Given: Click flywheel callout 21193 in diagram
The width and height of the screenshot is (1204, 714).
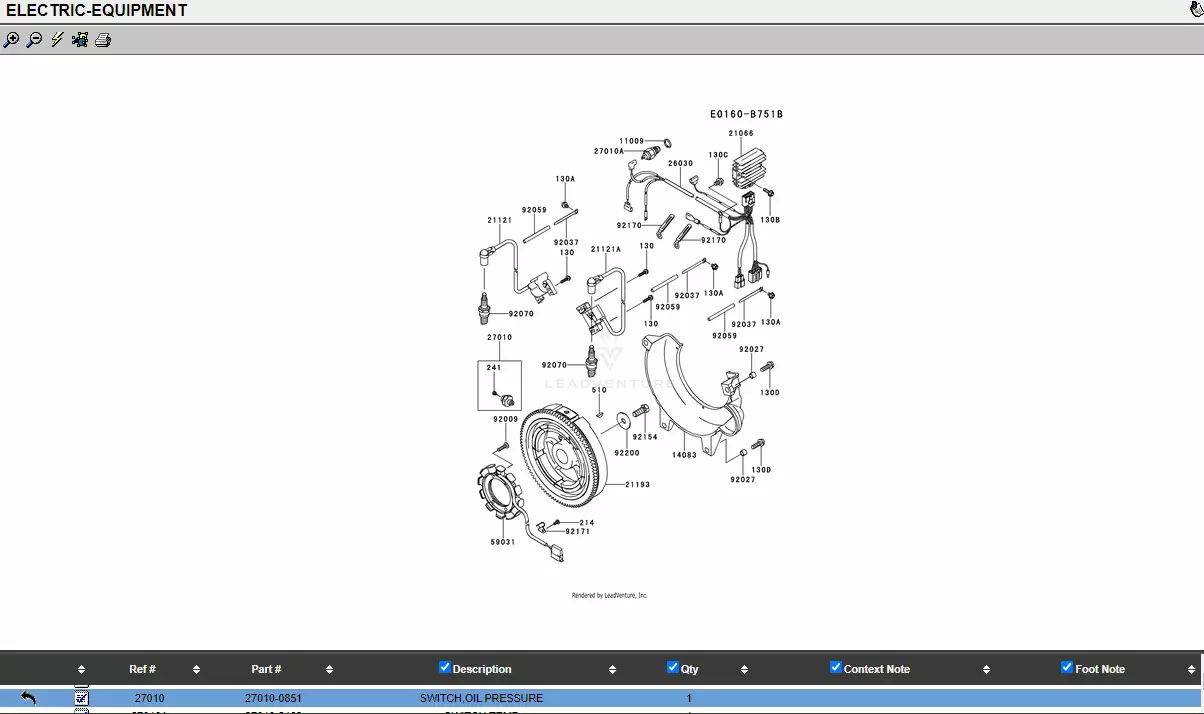Looking at the screenshot, I should [637, 485].
